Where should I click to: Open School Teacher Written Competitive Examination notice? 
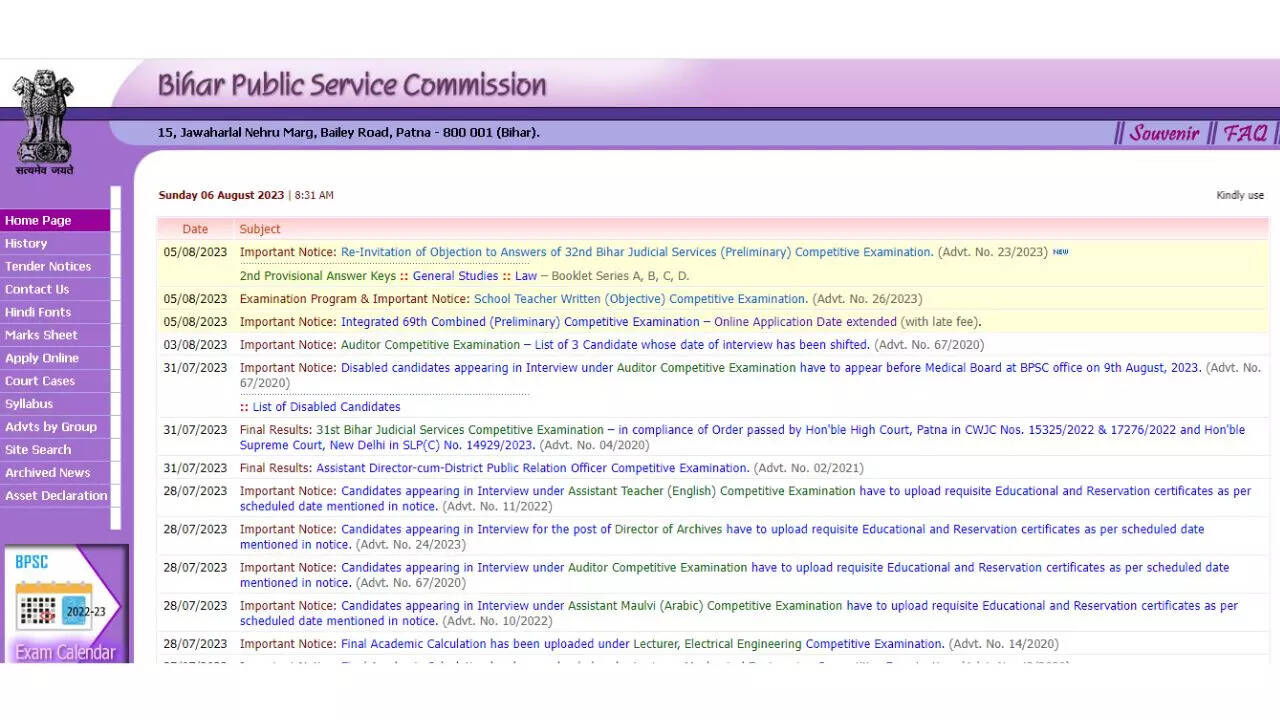coord(640,299)
